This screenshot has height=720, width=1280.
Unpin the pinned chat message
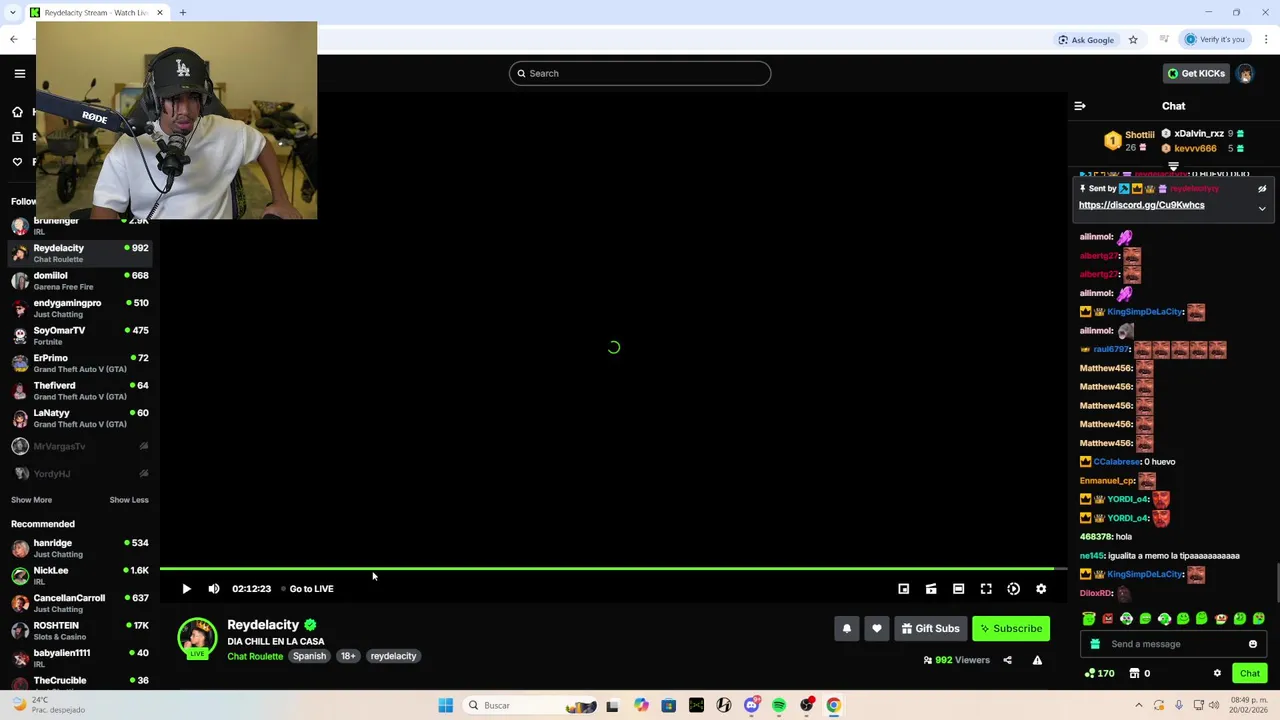tap(1262, 189)
